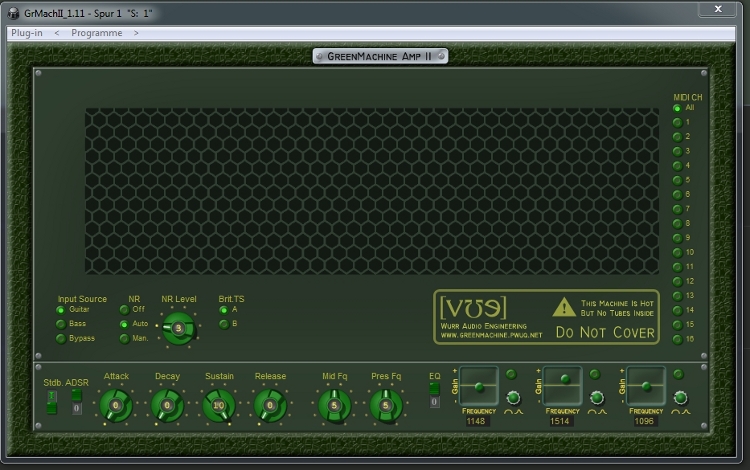Set input source to Bypass
The width and height of the screenshot is (750, 470).
click(60, 339)
